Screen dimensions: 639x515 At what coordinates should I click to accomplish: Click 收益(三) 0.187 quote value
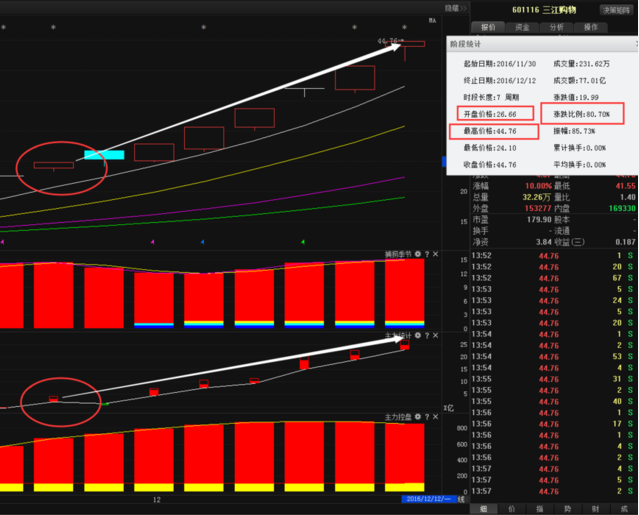tap(626, 242)
